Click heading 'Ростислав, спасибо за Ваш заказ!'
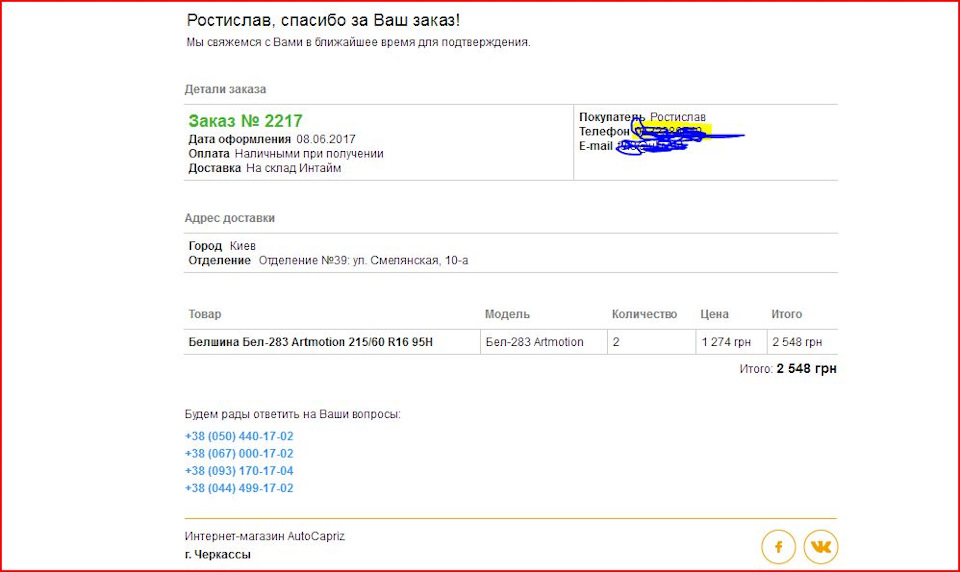Image resolution: width=960 pixels, height=572 pixels. [323, 20]
